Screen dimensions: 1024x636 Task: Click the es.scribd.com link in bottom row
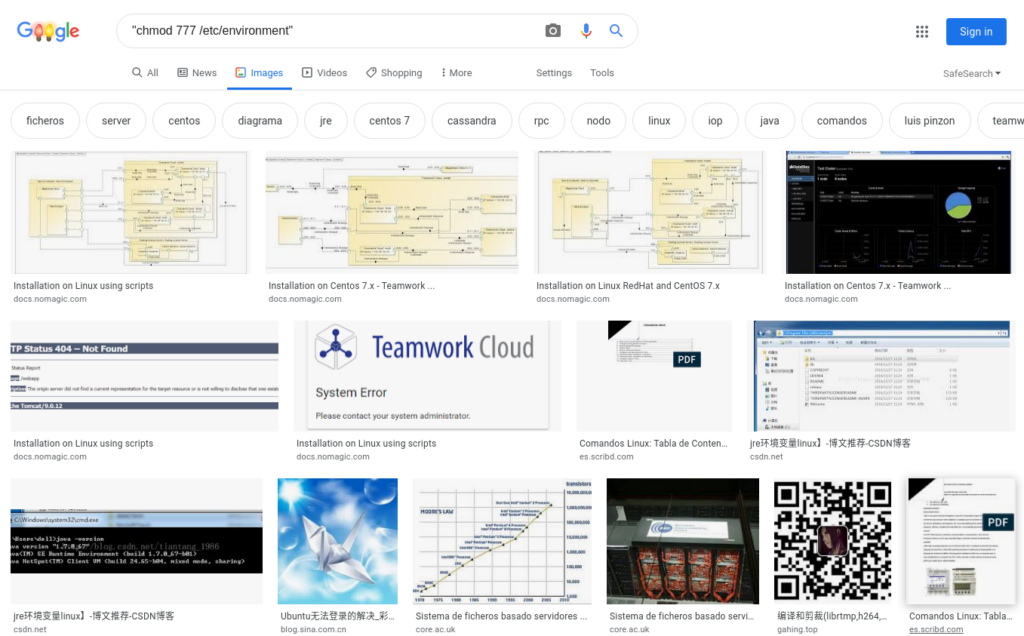936,629
